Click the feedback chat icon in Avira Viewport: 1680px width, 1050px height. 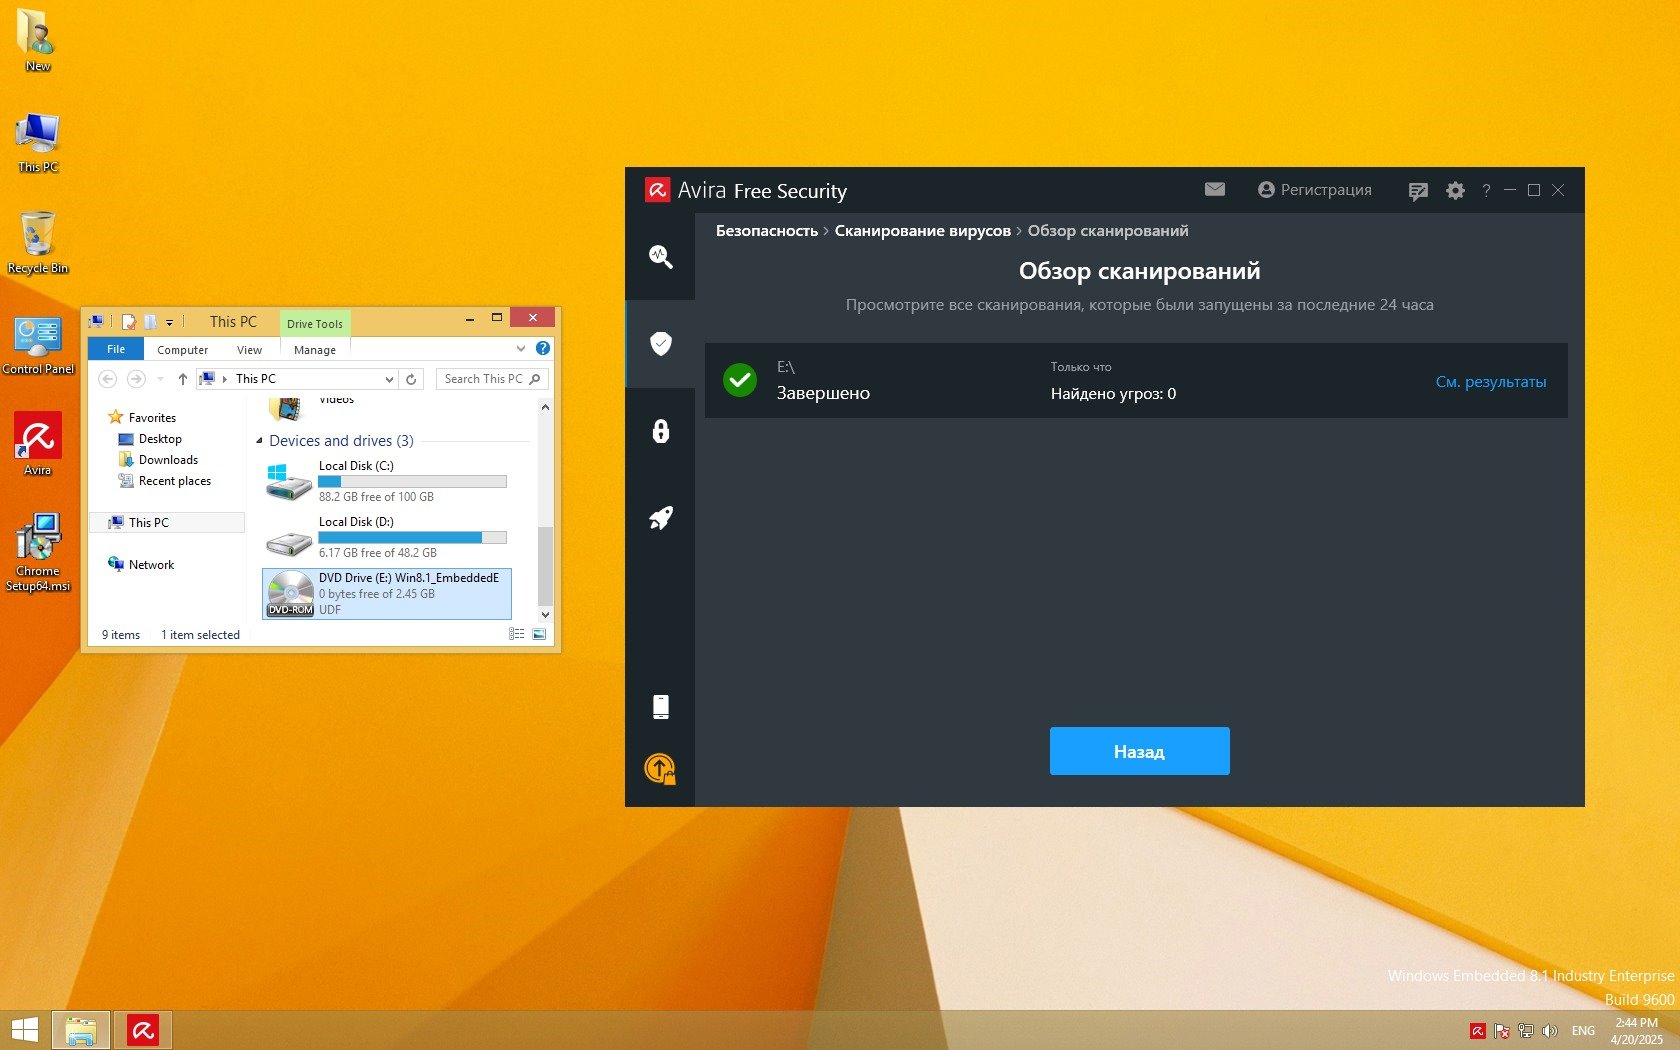pos(1417,191)
